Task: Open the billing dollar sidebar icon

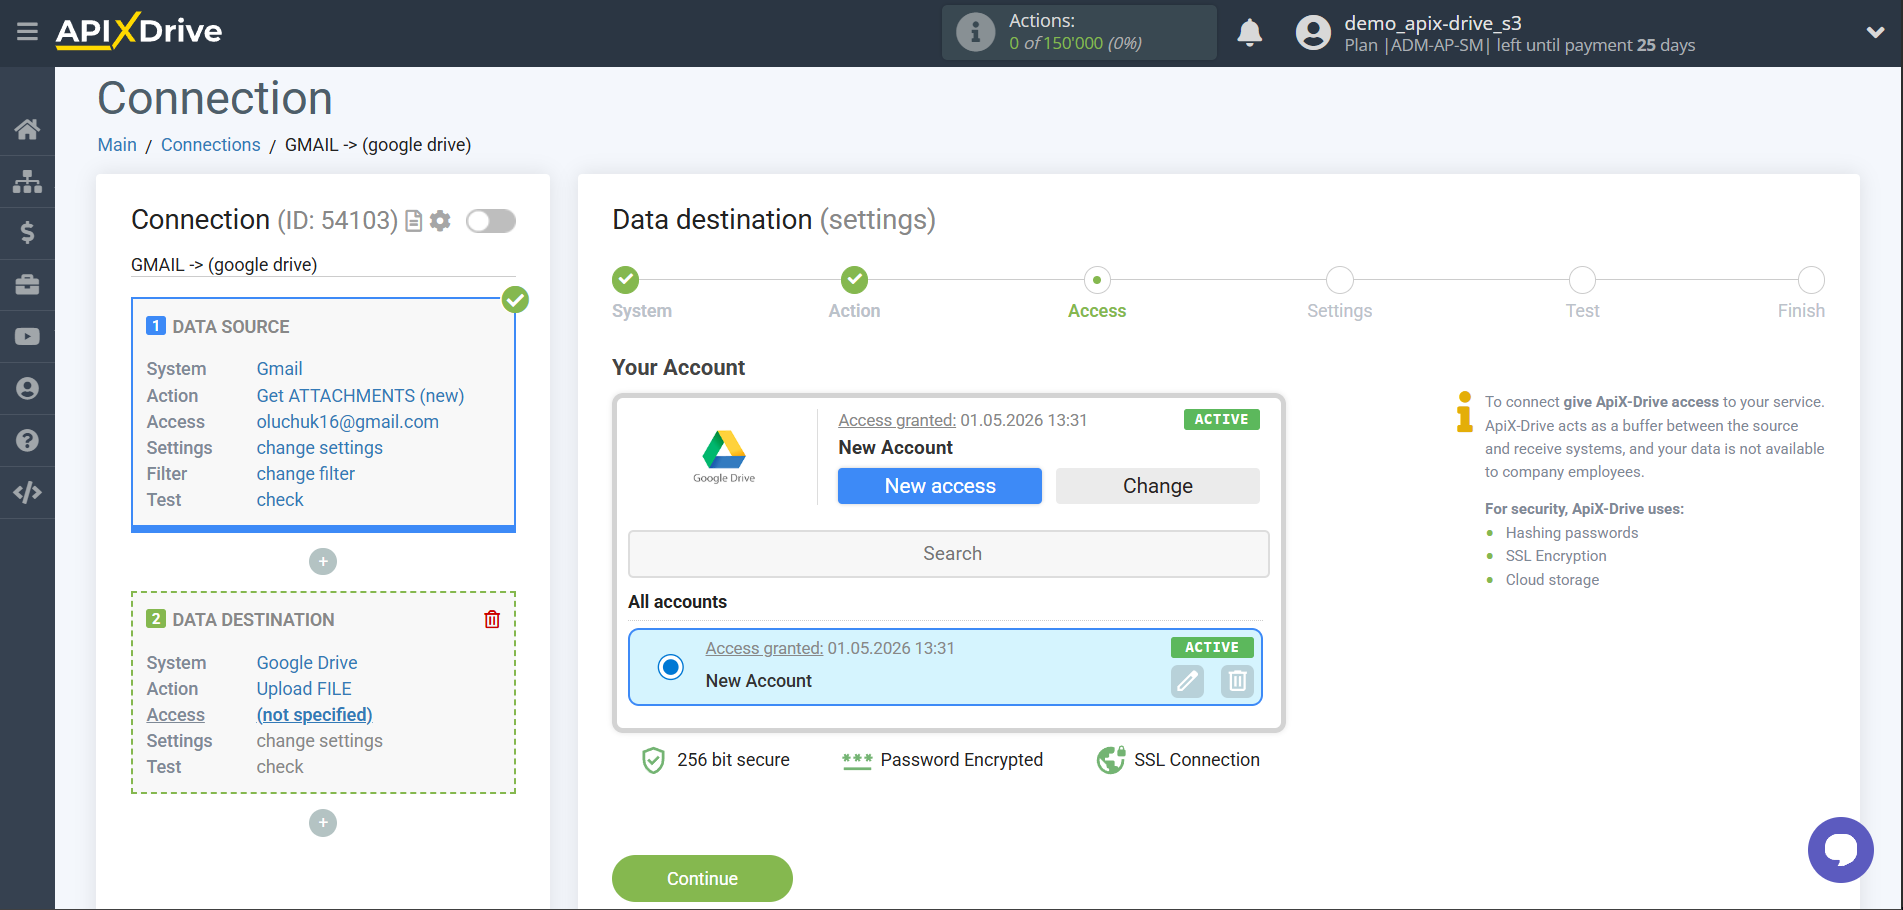Action: click(x=27, y=233)
